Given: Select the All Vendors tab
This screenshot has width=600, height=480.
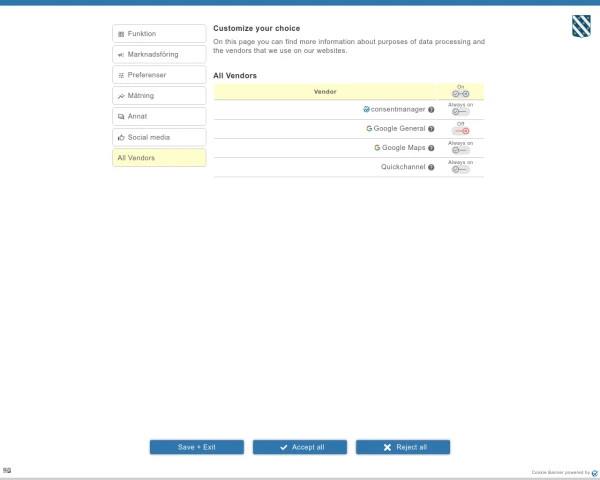Looking at the screenshot, I should [x=159, y=158].
